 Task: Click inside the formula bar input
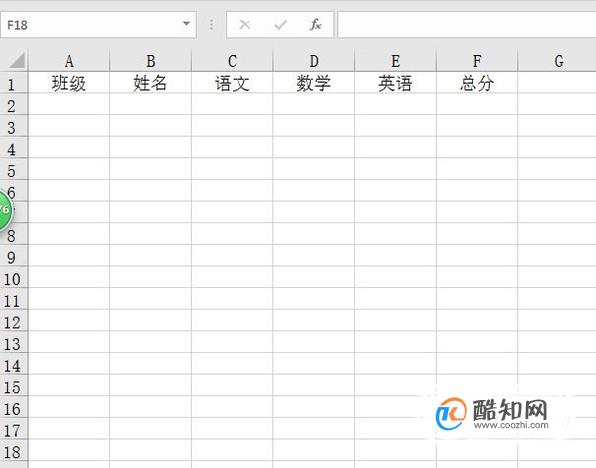coord(467,25)
